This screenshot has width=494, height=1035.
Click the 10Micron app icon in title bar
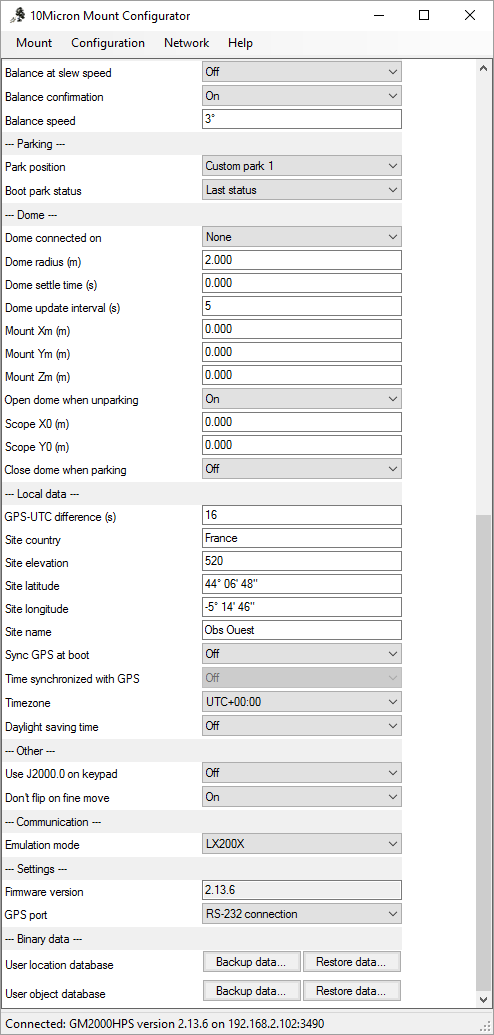(18, 16)
